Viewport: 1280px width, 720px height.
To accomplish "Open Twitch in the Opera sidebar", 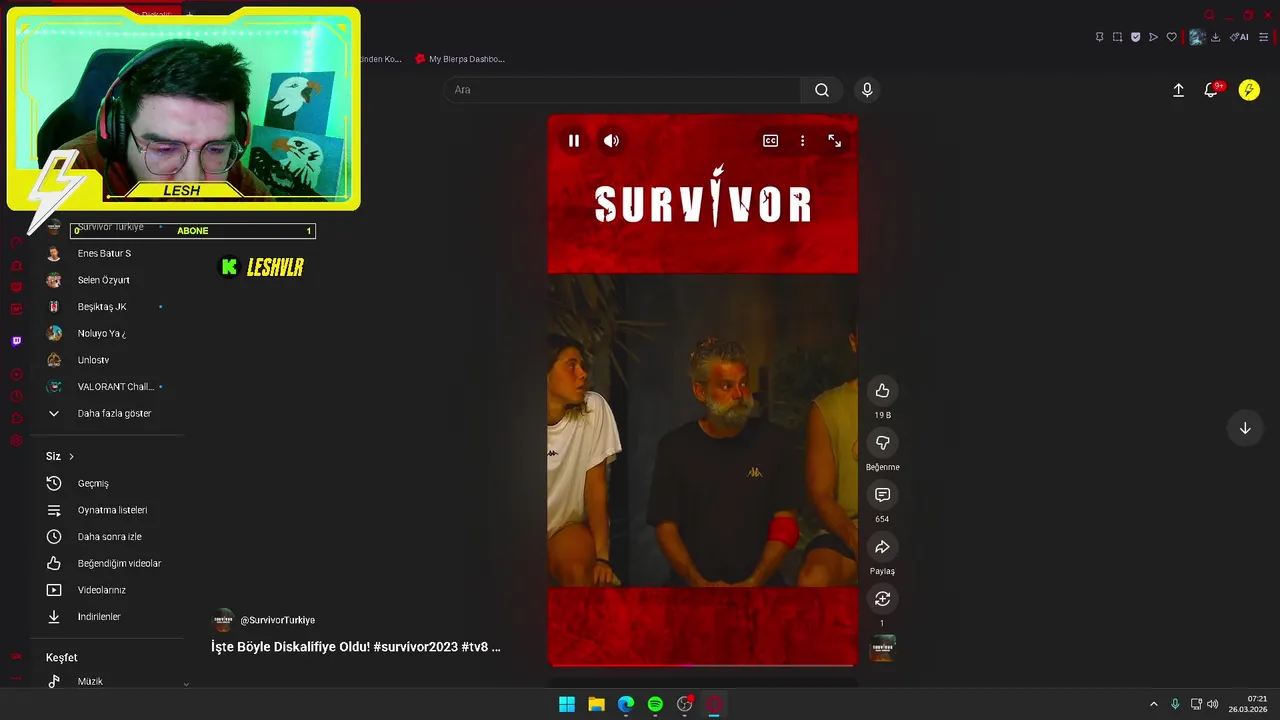I will click(x=16, y=341).
